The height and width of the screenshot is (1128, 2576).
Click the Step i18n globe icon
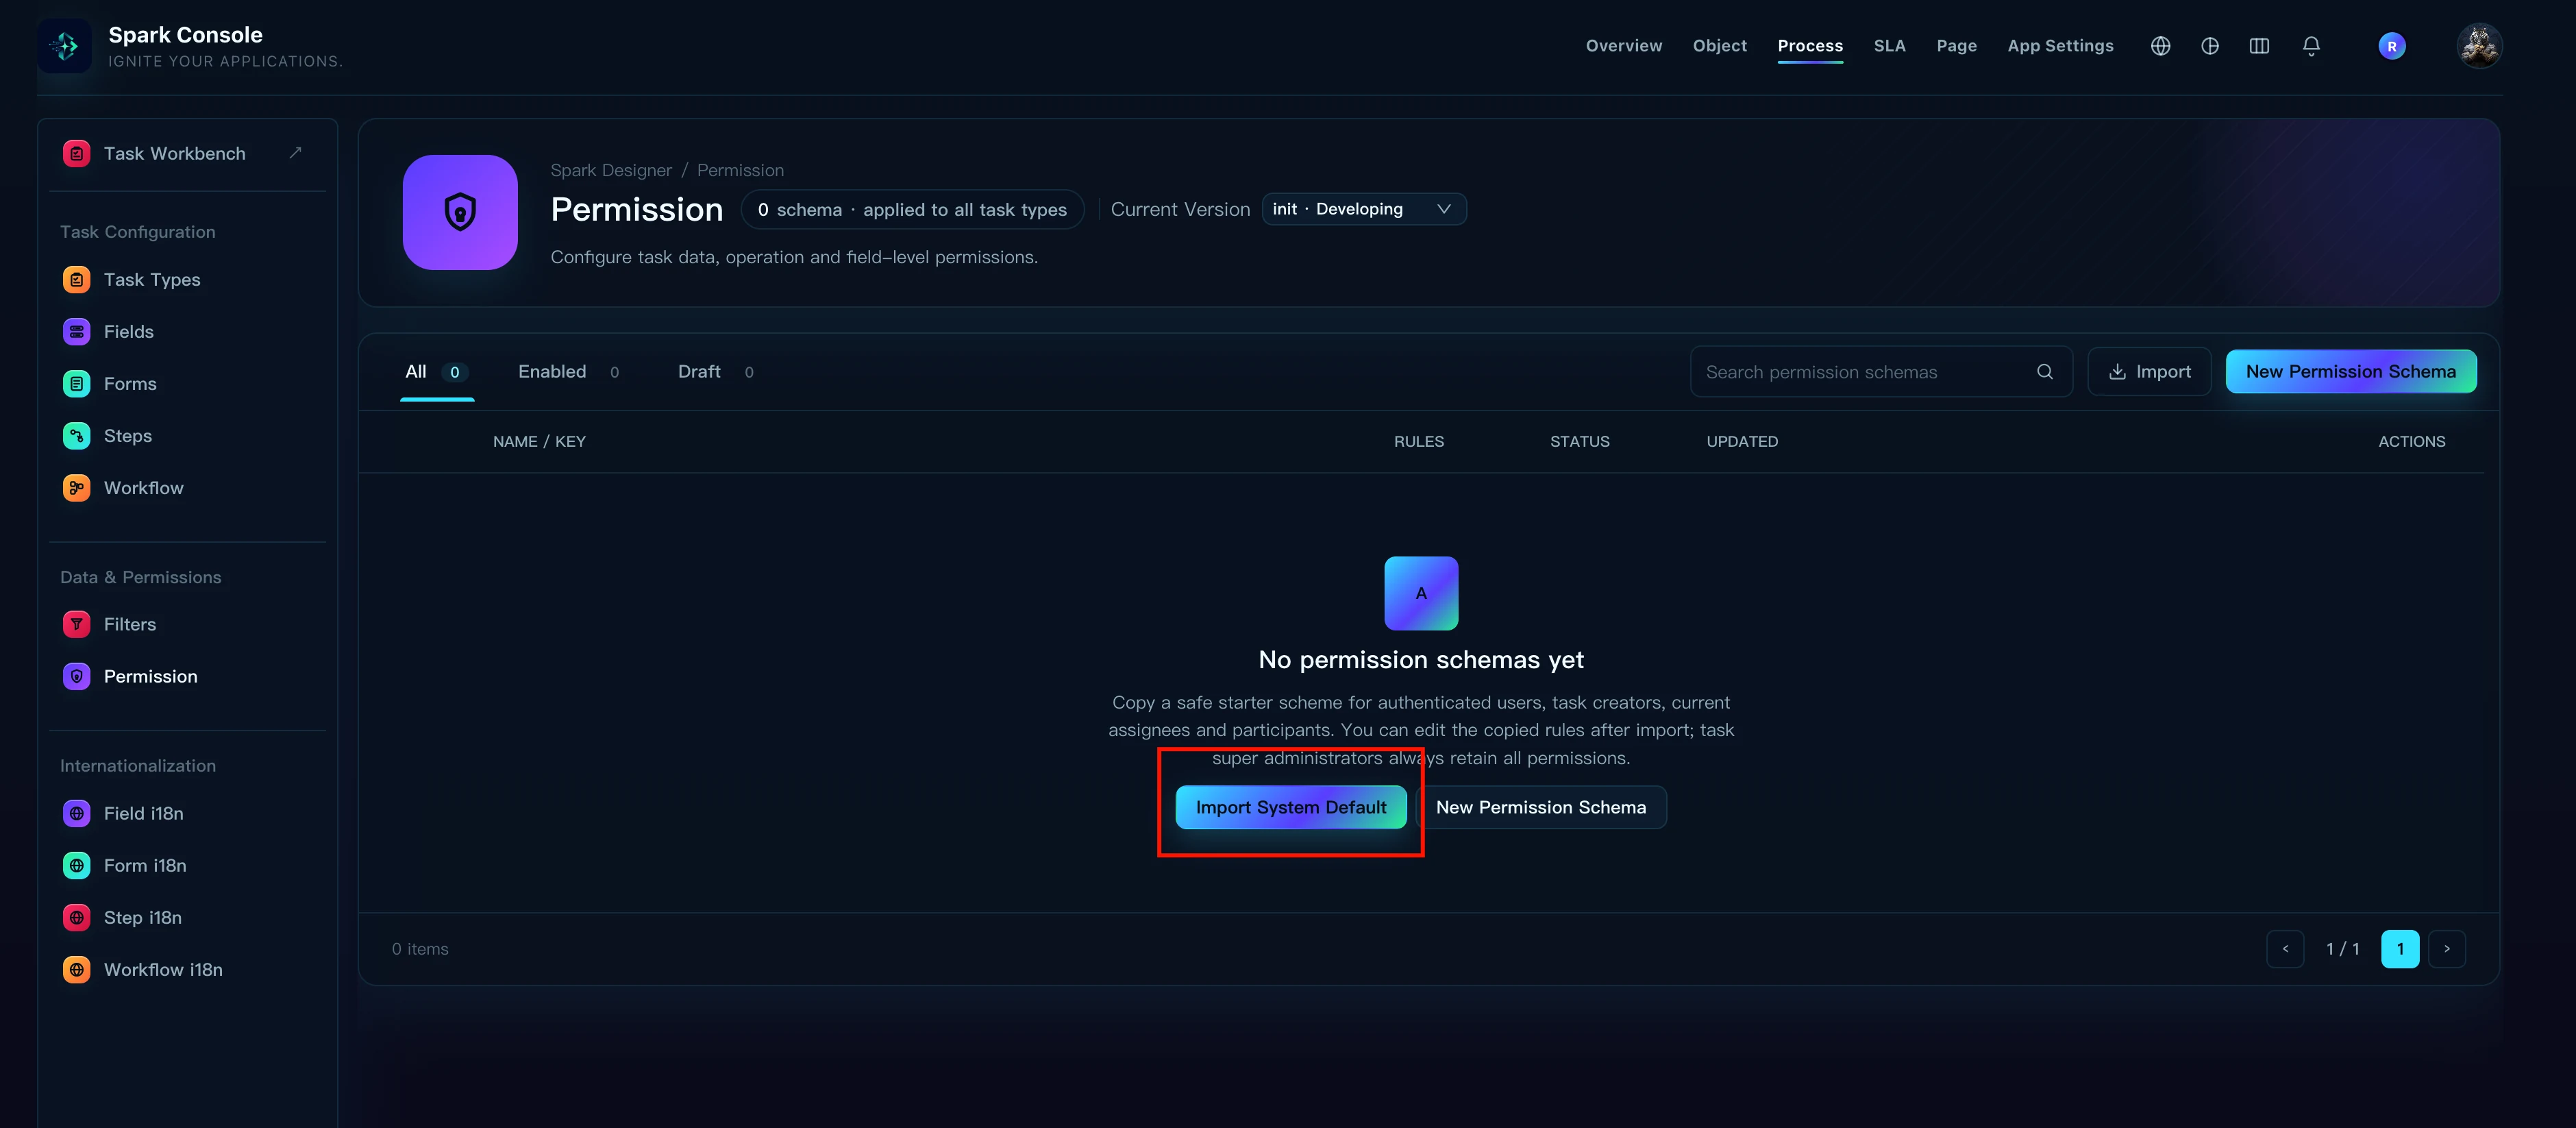(x=76, y=917)
